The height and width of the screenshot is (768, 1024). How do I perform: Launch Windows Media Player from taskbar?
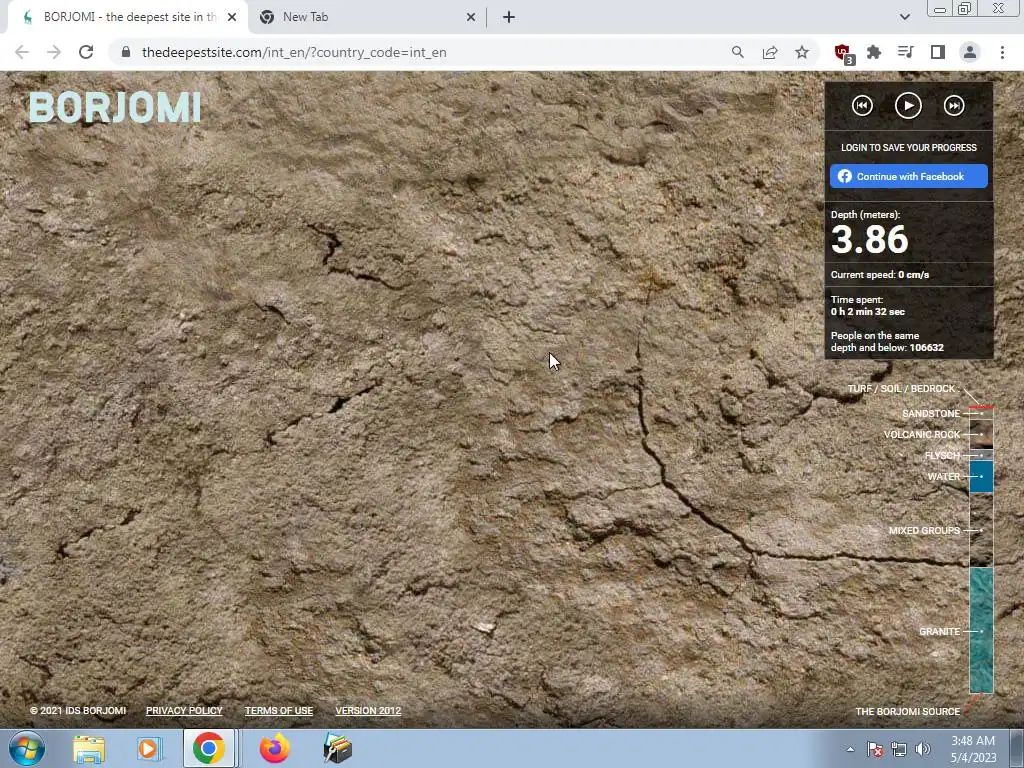click(x=149, y=749)
